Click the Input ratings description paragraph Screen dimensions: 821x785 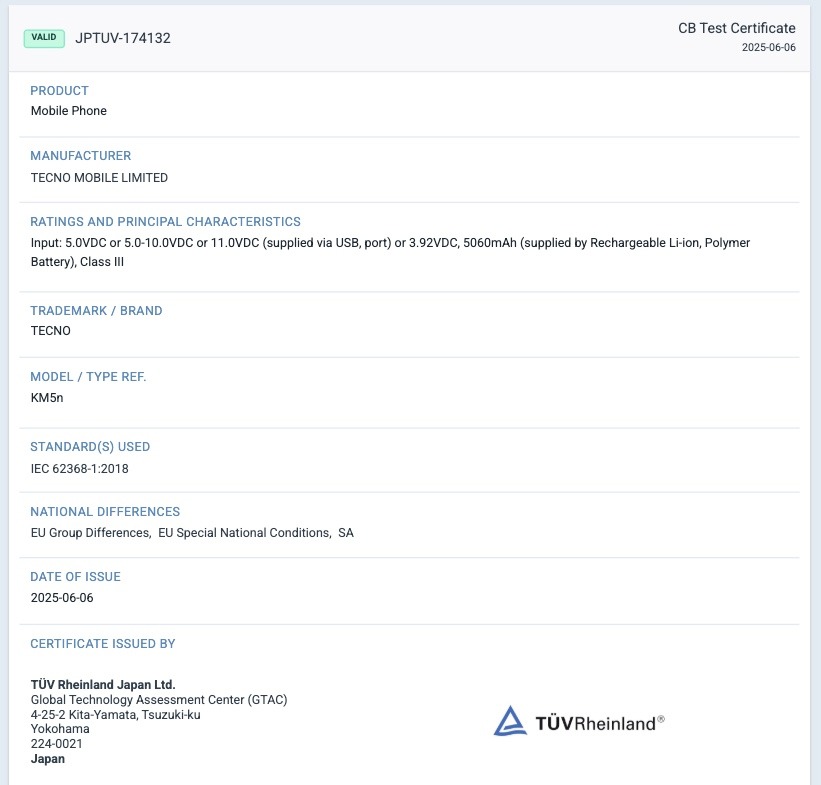(x=390, y=252)
